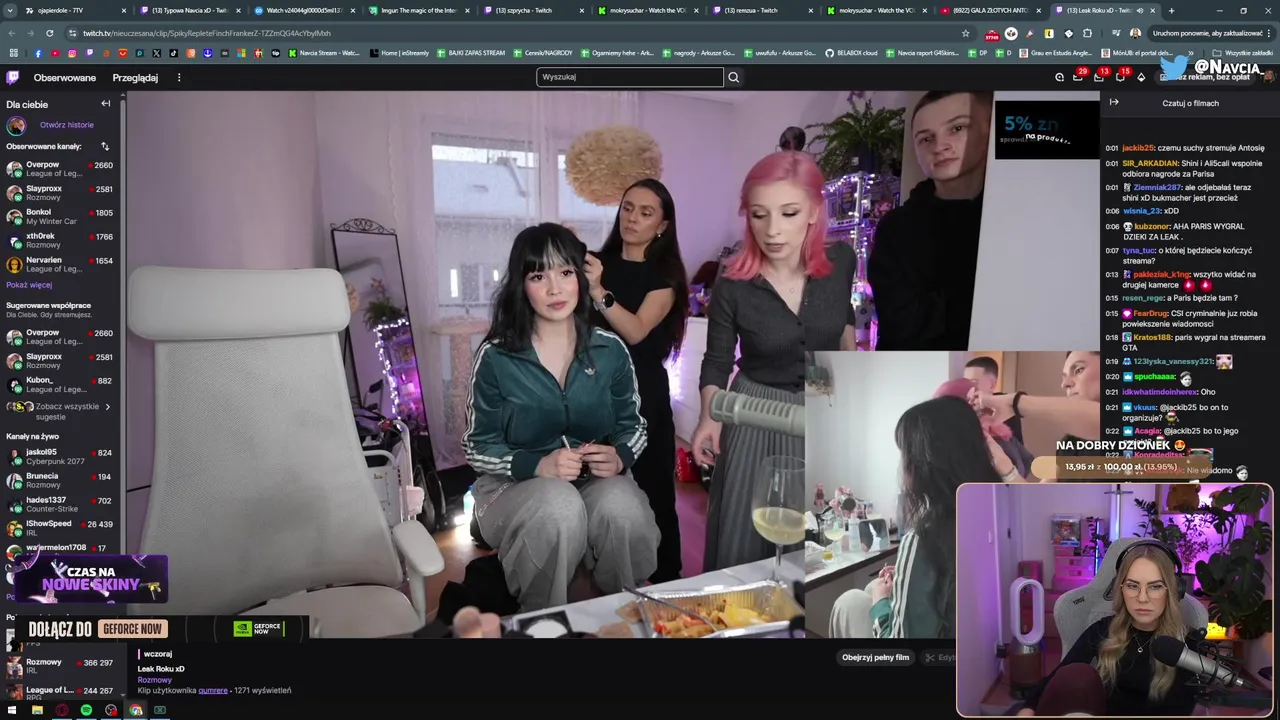
Task: Open TikTok bookmark icon
Action: (174, 53)
